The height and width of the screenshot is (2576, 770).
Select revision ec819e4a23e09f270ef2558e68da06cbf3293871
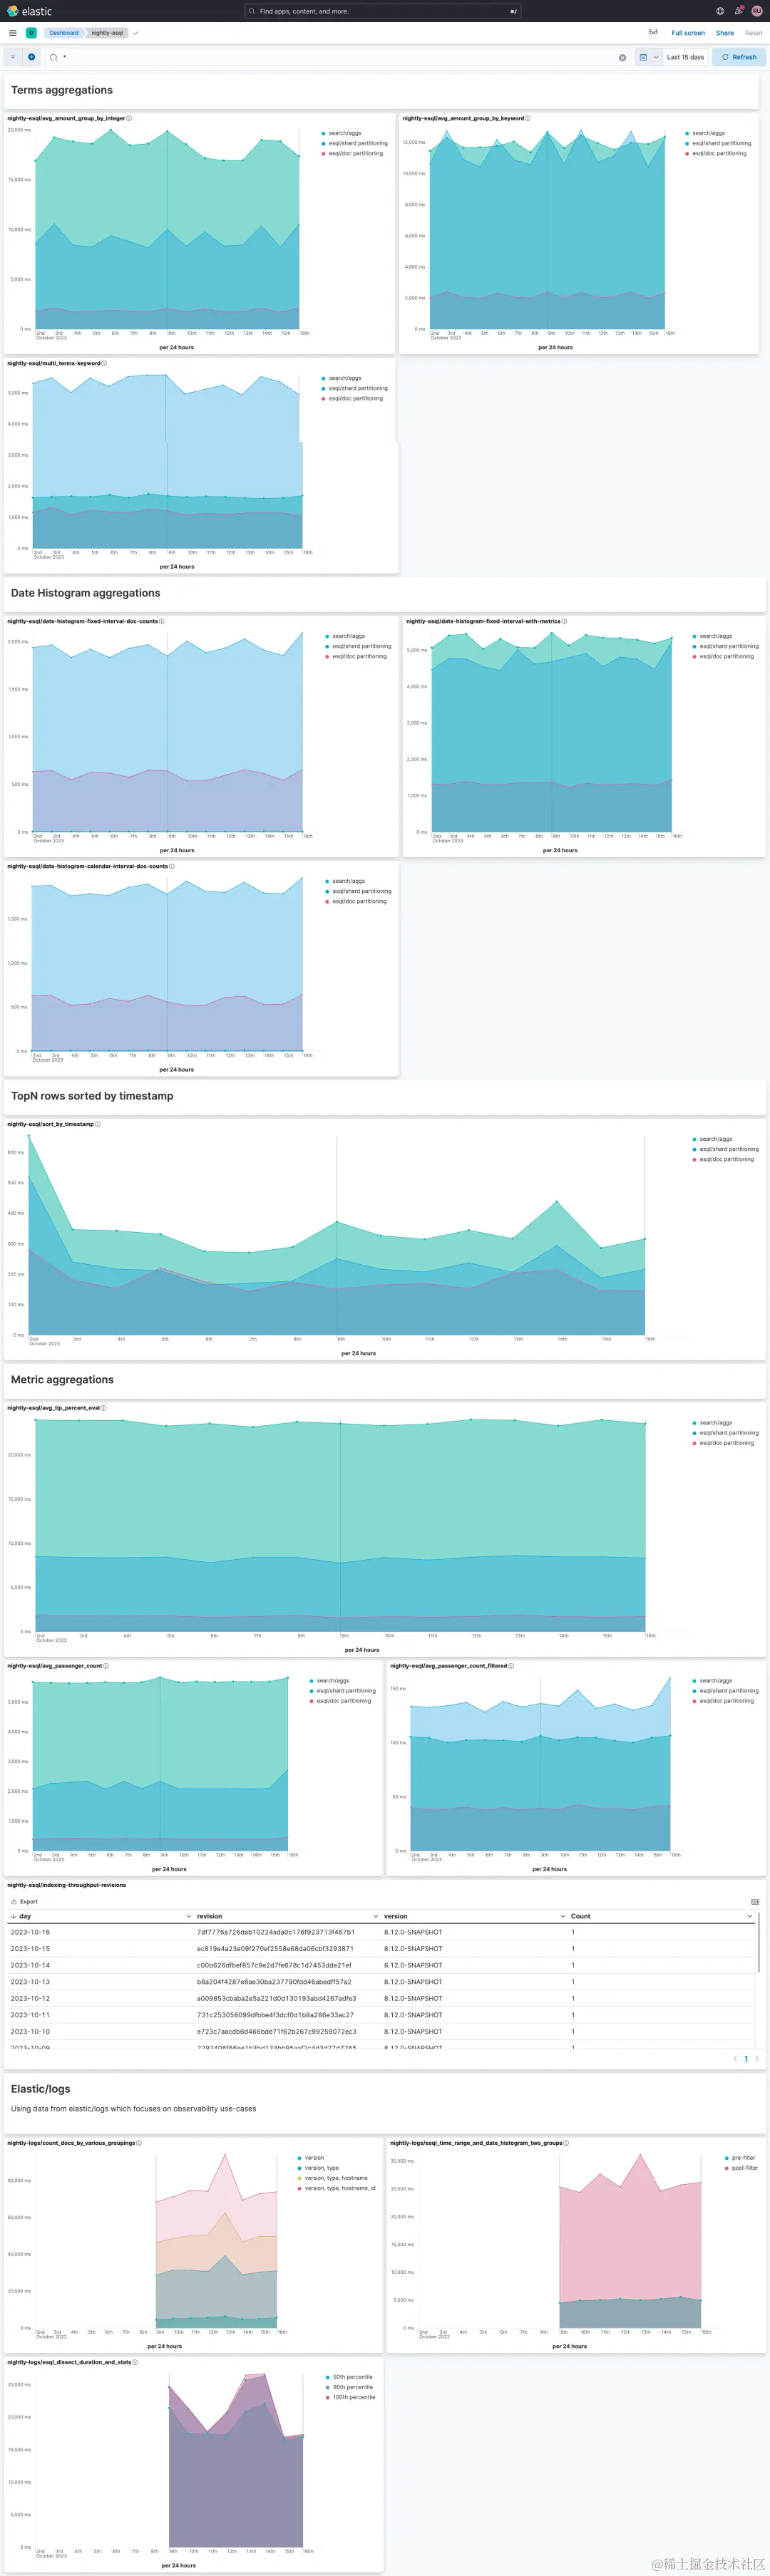[x=275, y=1949]
